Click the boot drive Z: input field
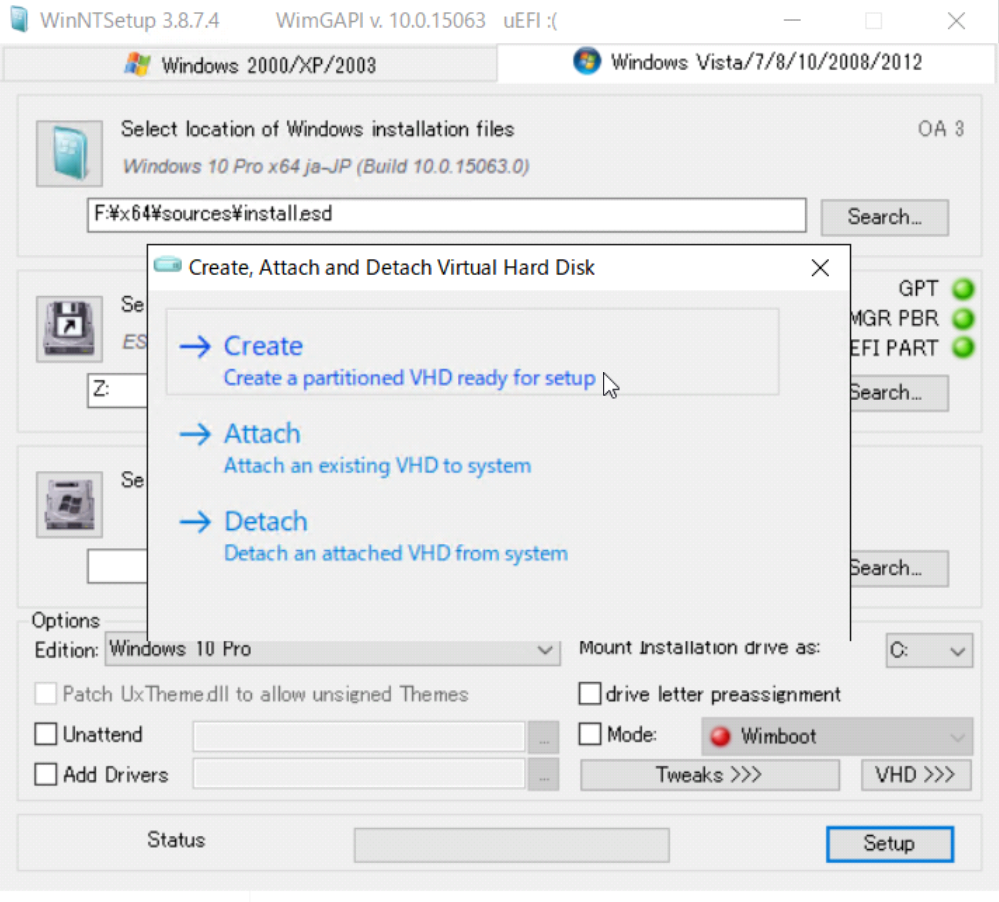The height and width of the screenshot is (902, 999). coord(118,390)
